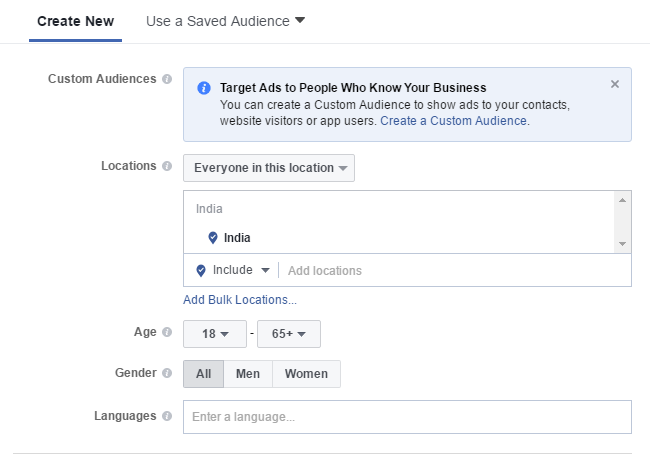Click the Enter a language input field
This screenshot has height=454, width=650.
coord(407,417)
